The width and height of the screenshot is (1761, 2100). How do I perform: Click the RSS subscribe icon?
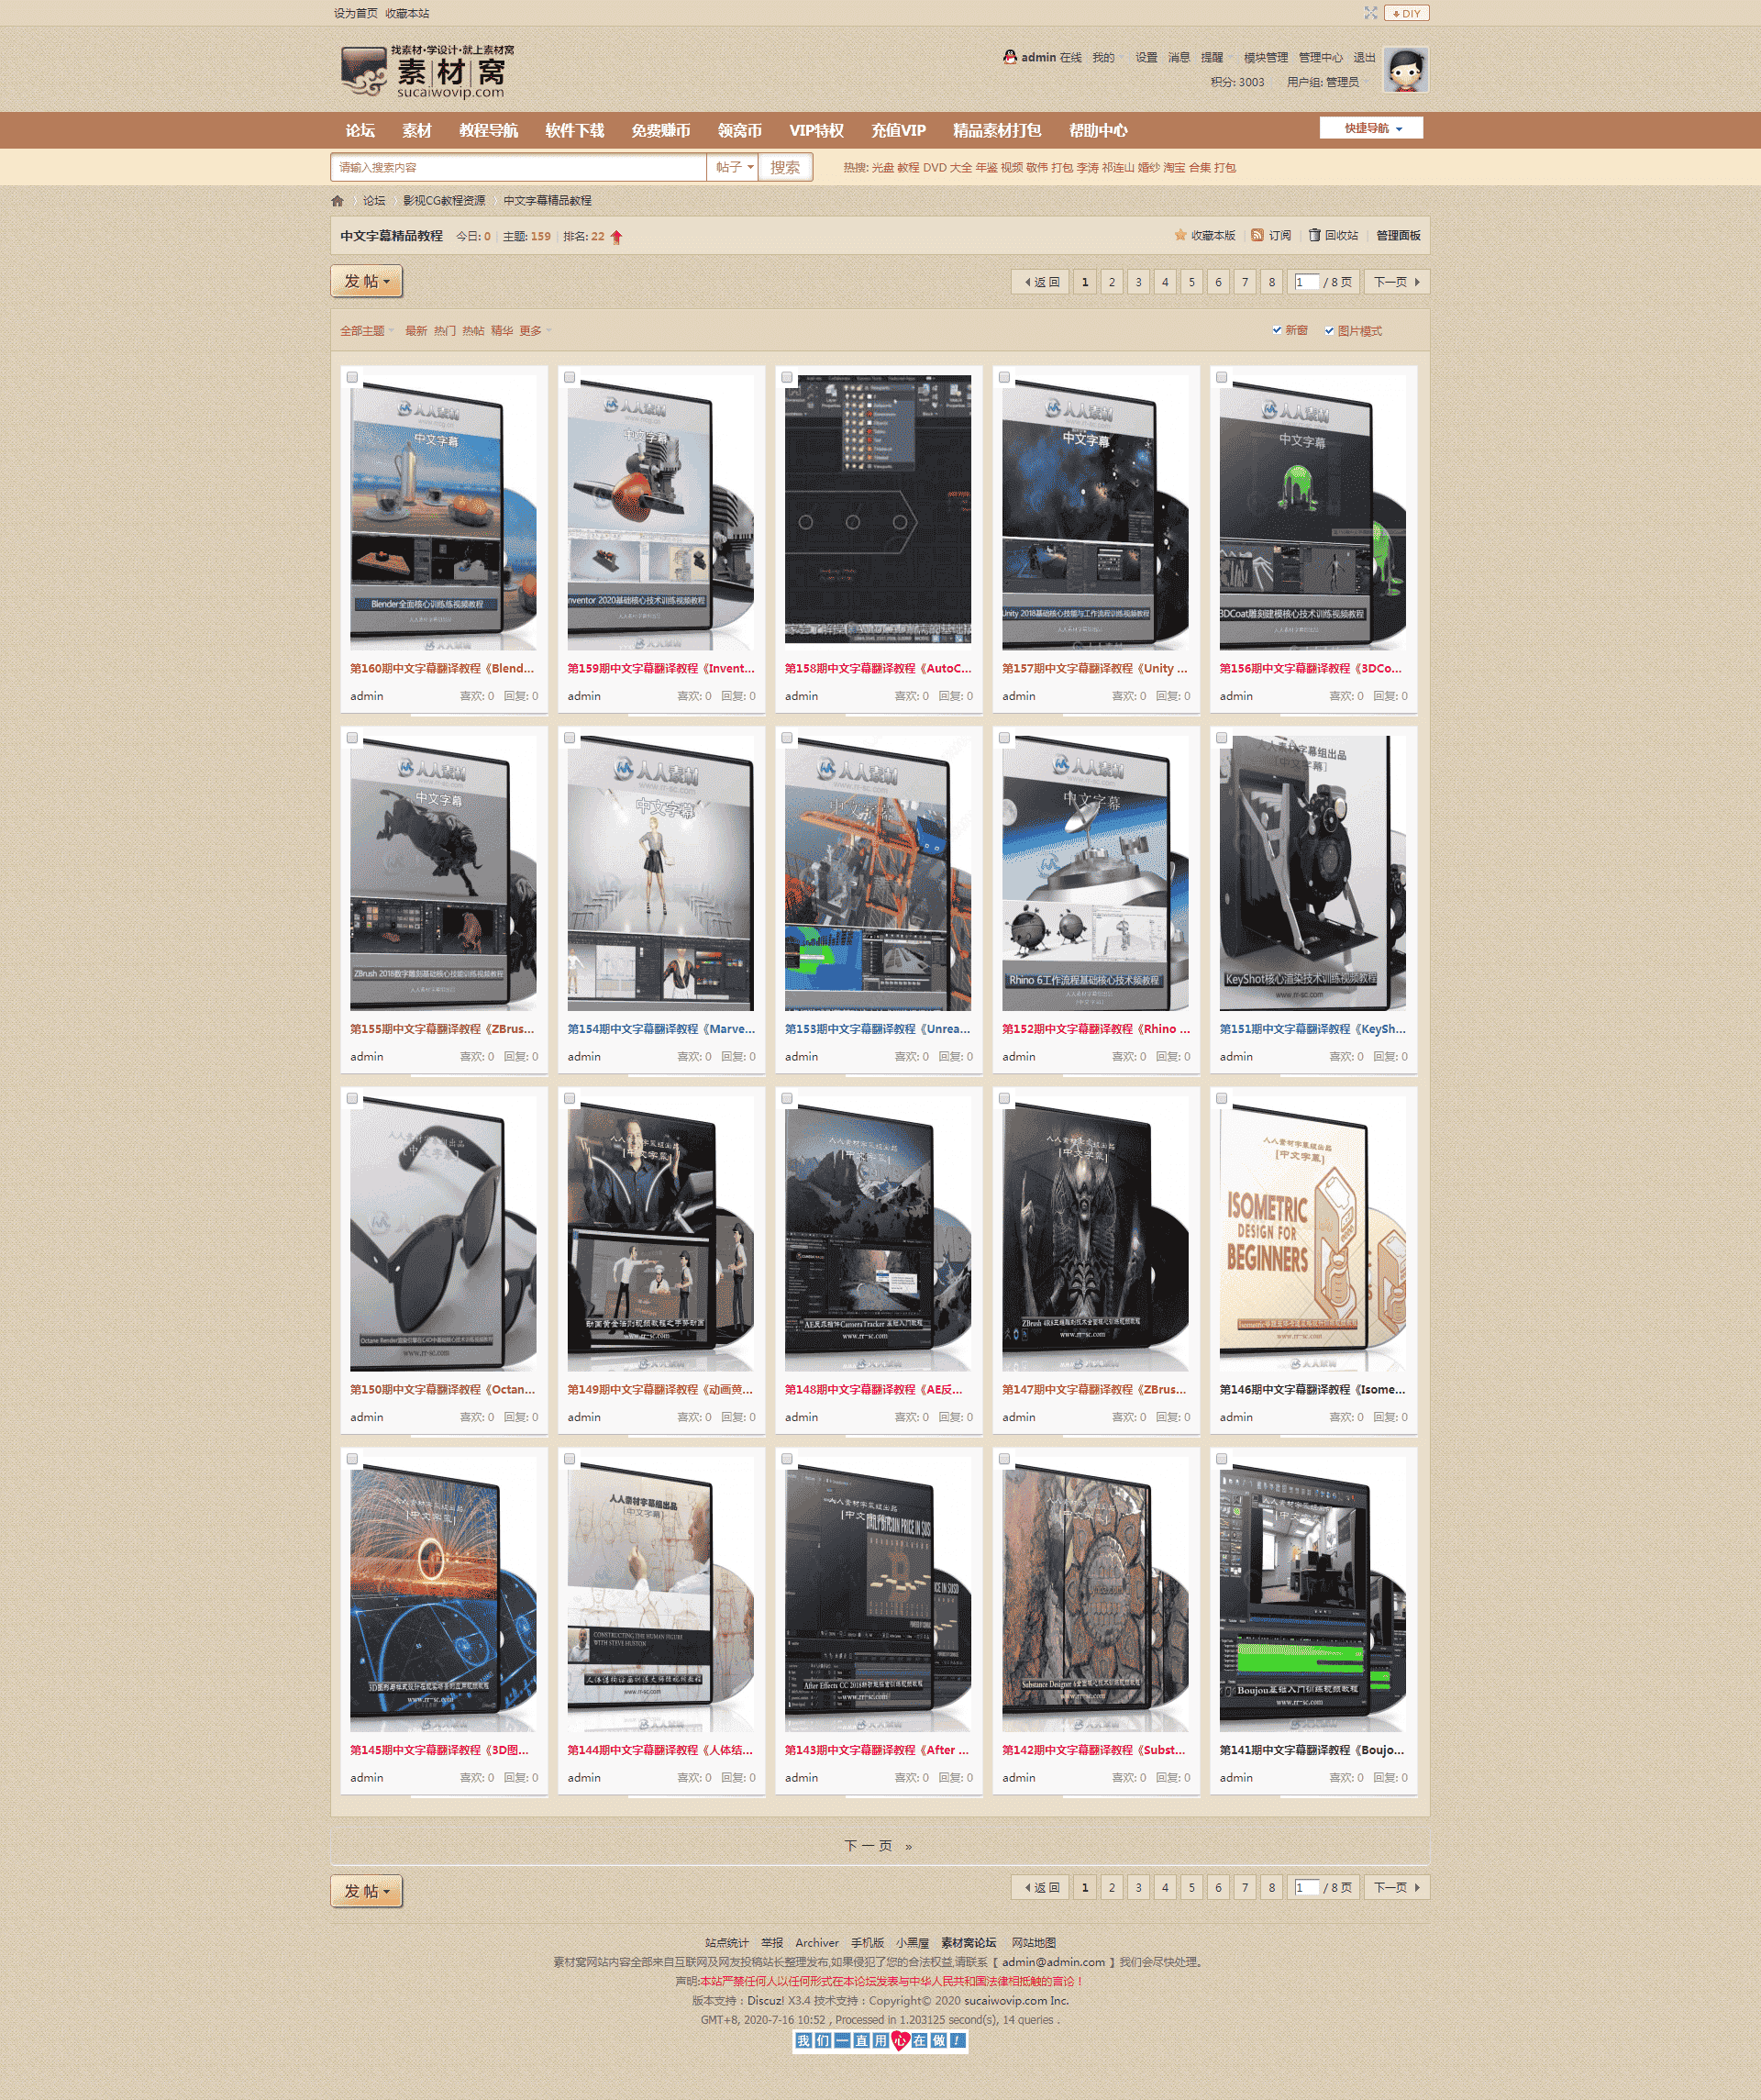click(x=1257, y=236)
